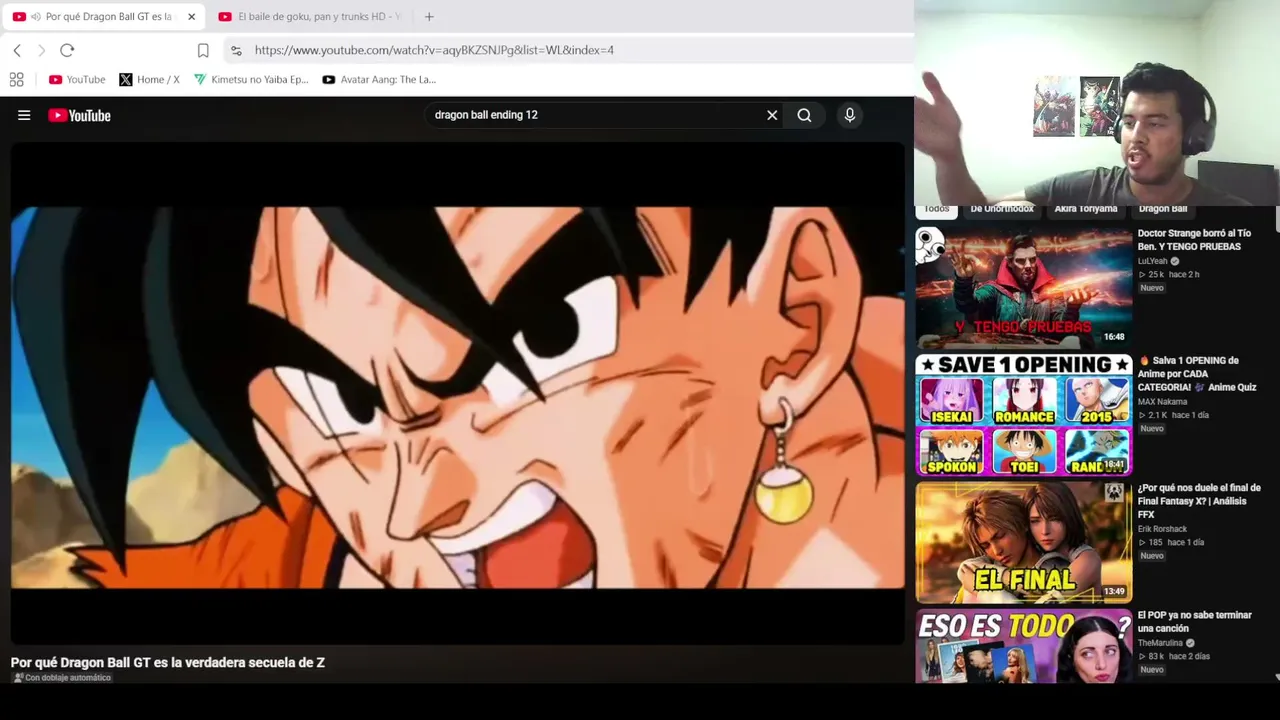Click the video title below the player

coord(168,662)
